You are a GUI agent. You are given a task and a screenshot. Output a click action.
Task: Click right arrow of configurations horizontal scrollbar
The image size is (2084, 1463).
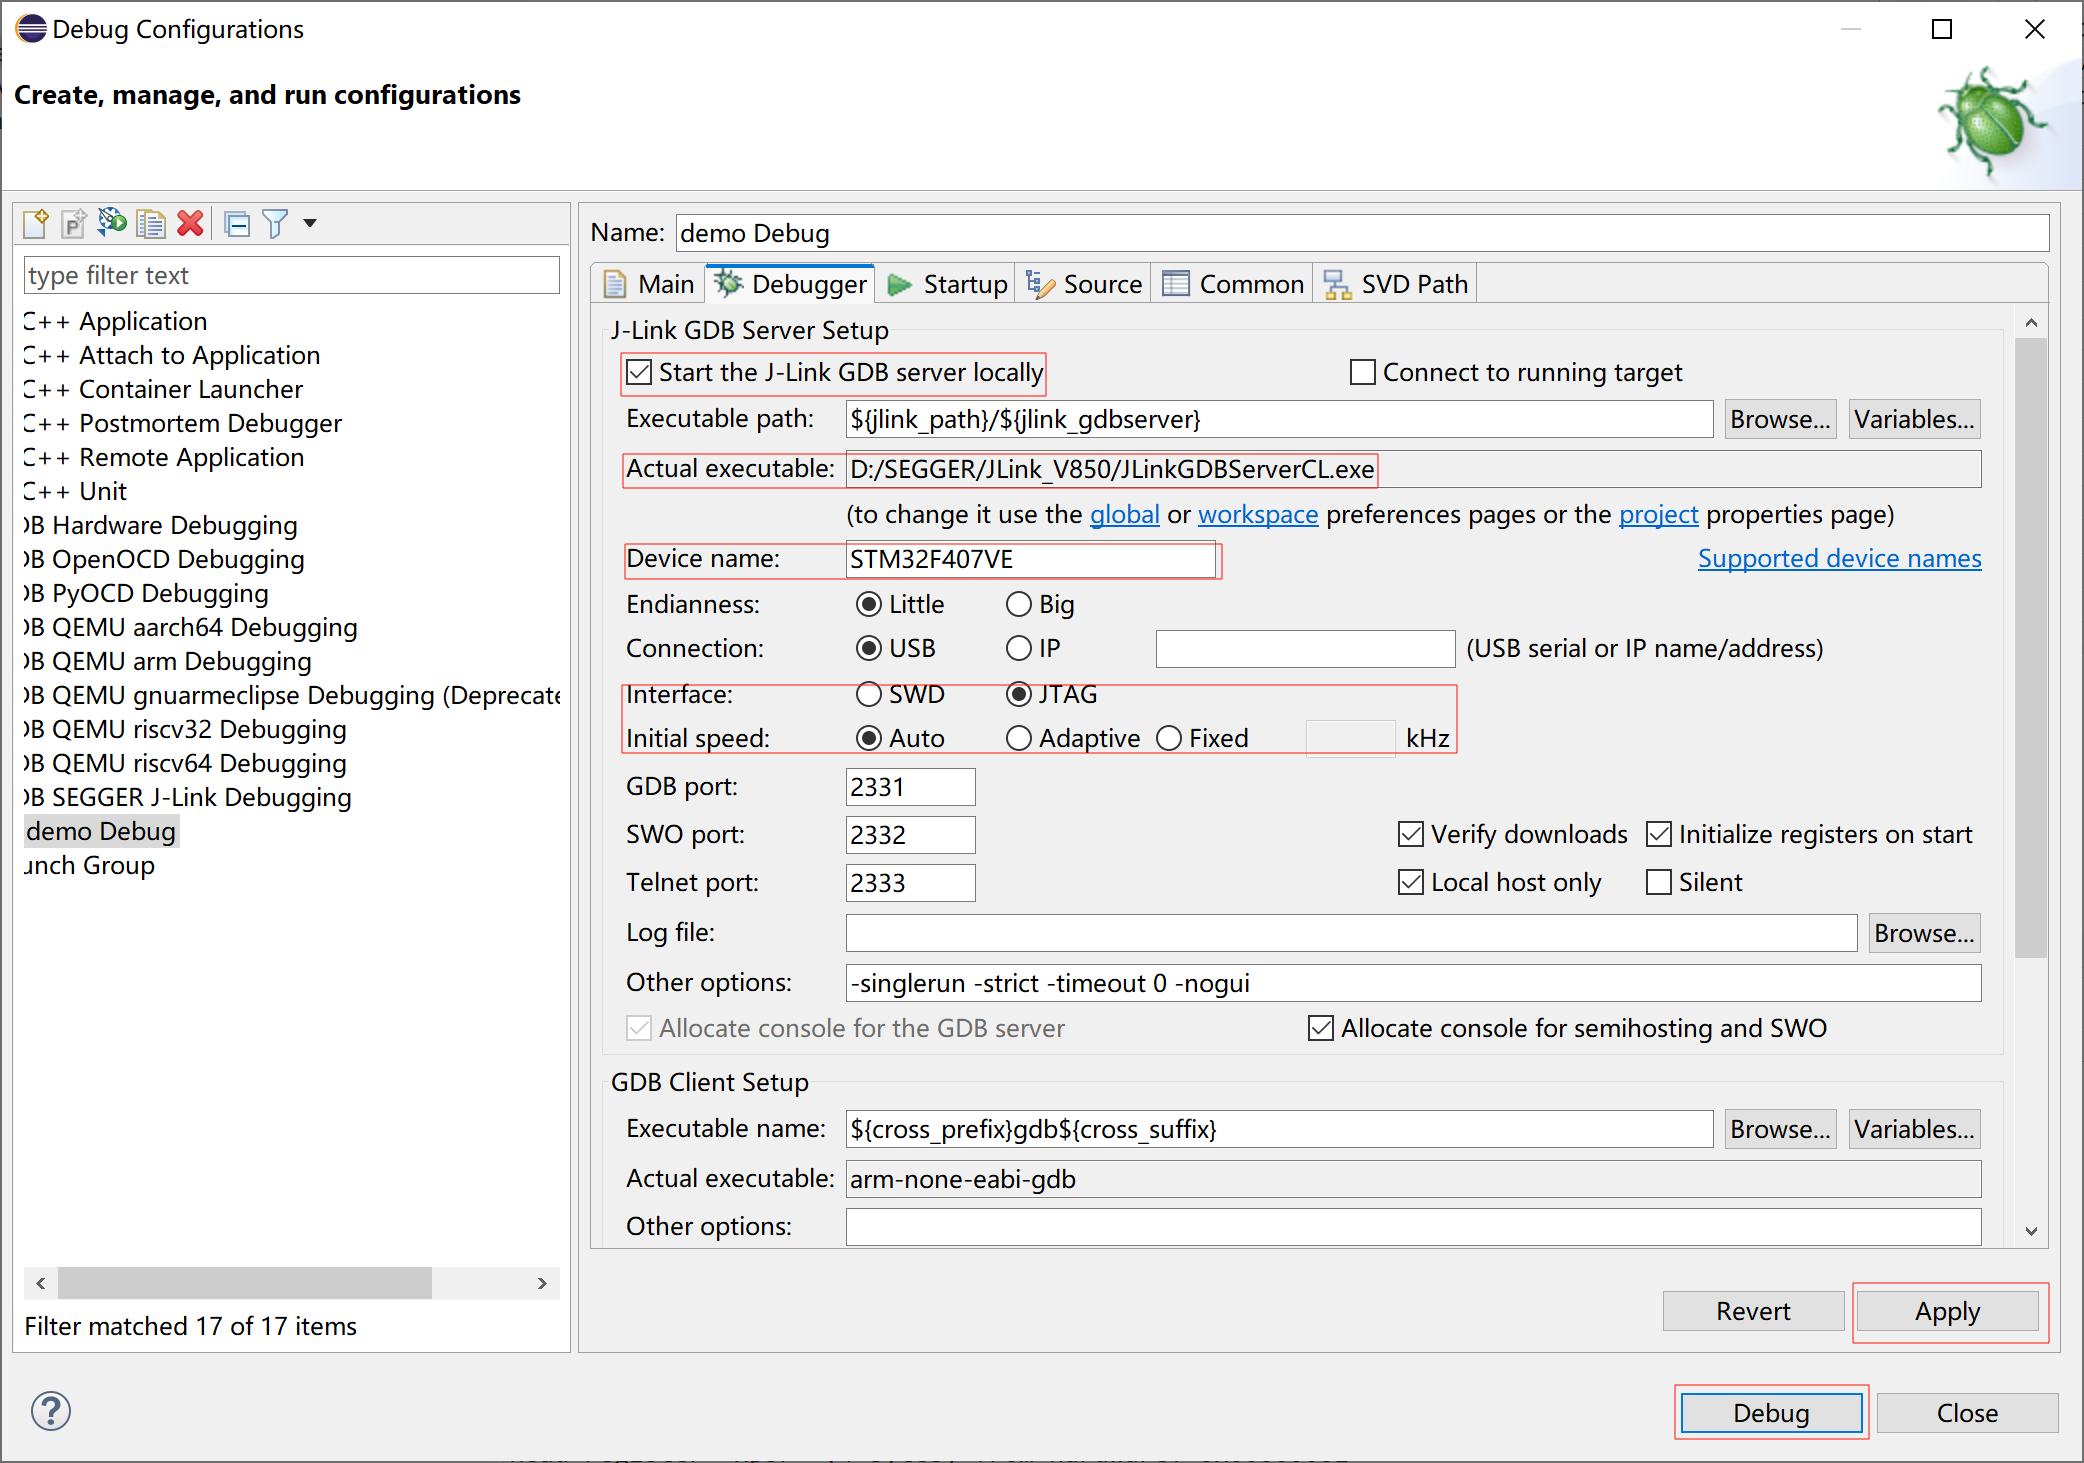[x=542, y=1283]
